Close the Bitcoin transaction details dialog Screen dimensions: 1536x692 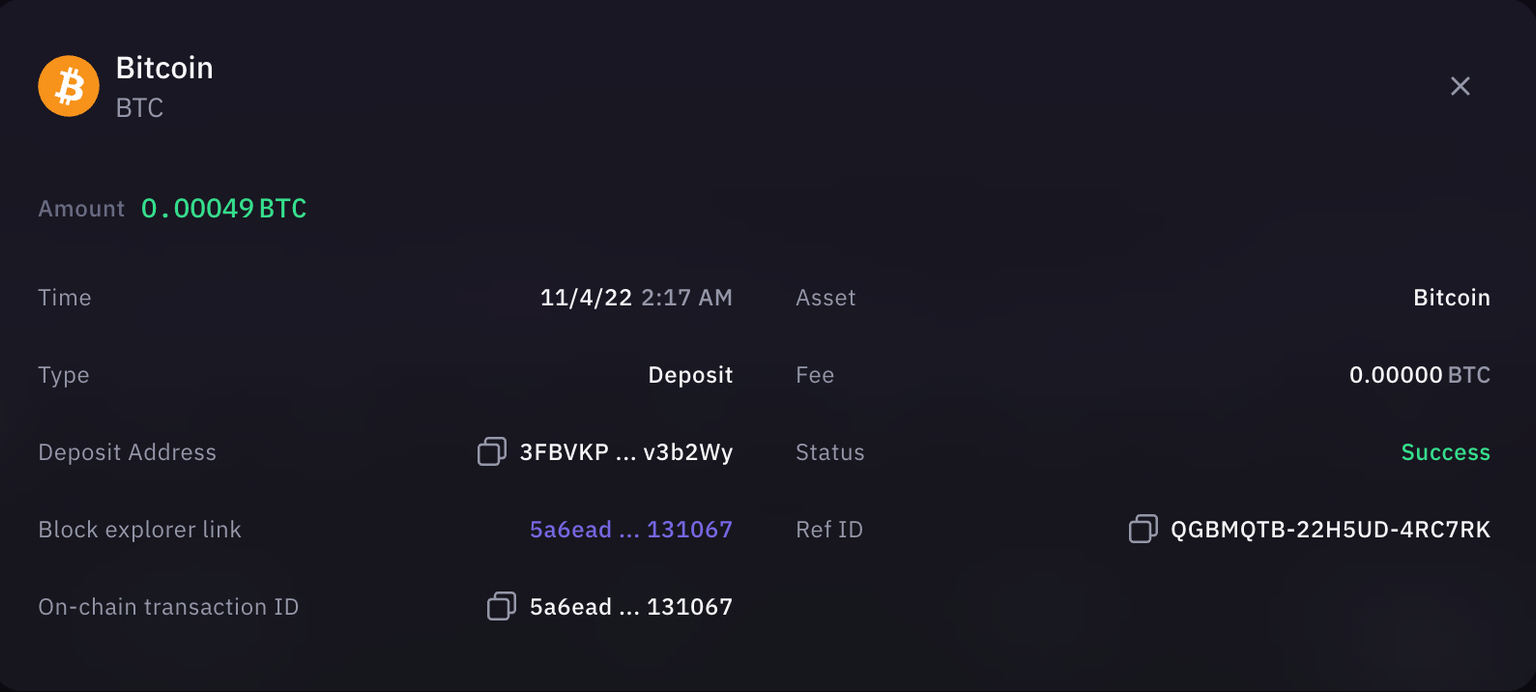[1460, 86]
